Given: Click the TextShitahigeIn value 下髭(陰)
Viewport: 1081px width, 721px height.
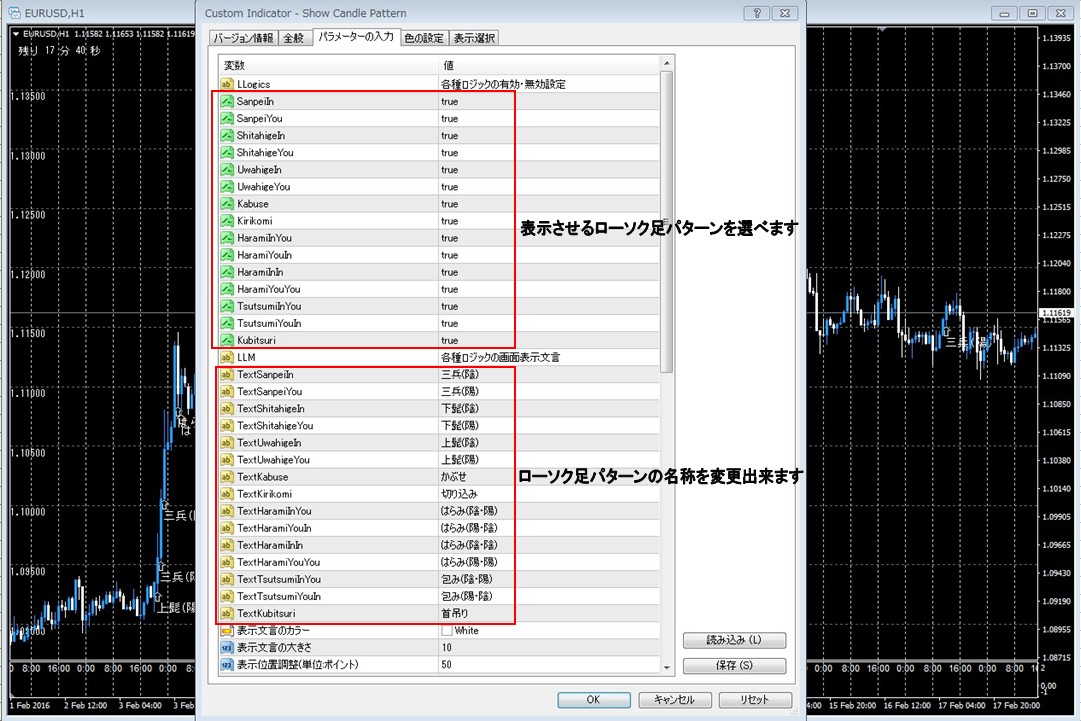Looking at the screenshot, I should (x=460, y=409).
